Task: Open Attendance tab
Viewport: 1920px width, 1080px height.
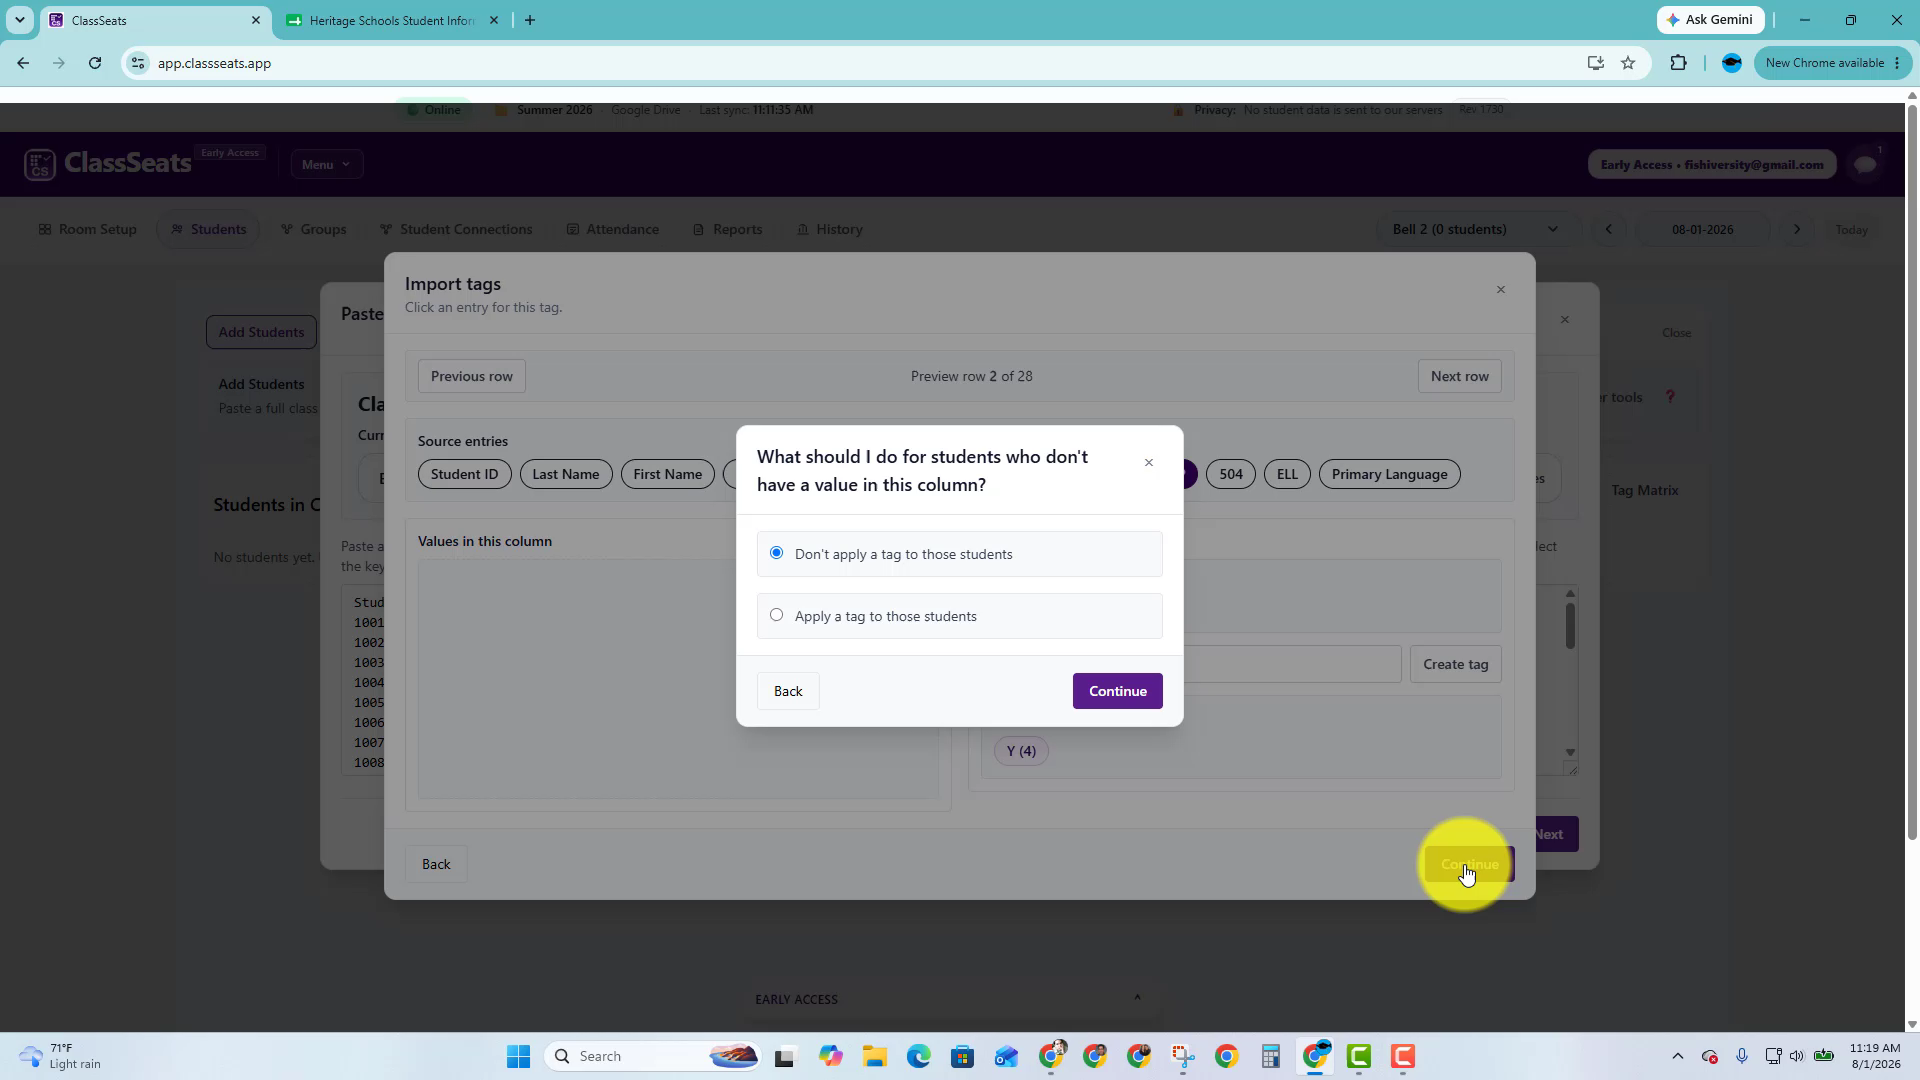Action: tap(613, 229)
